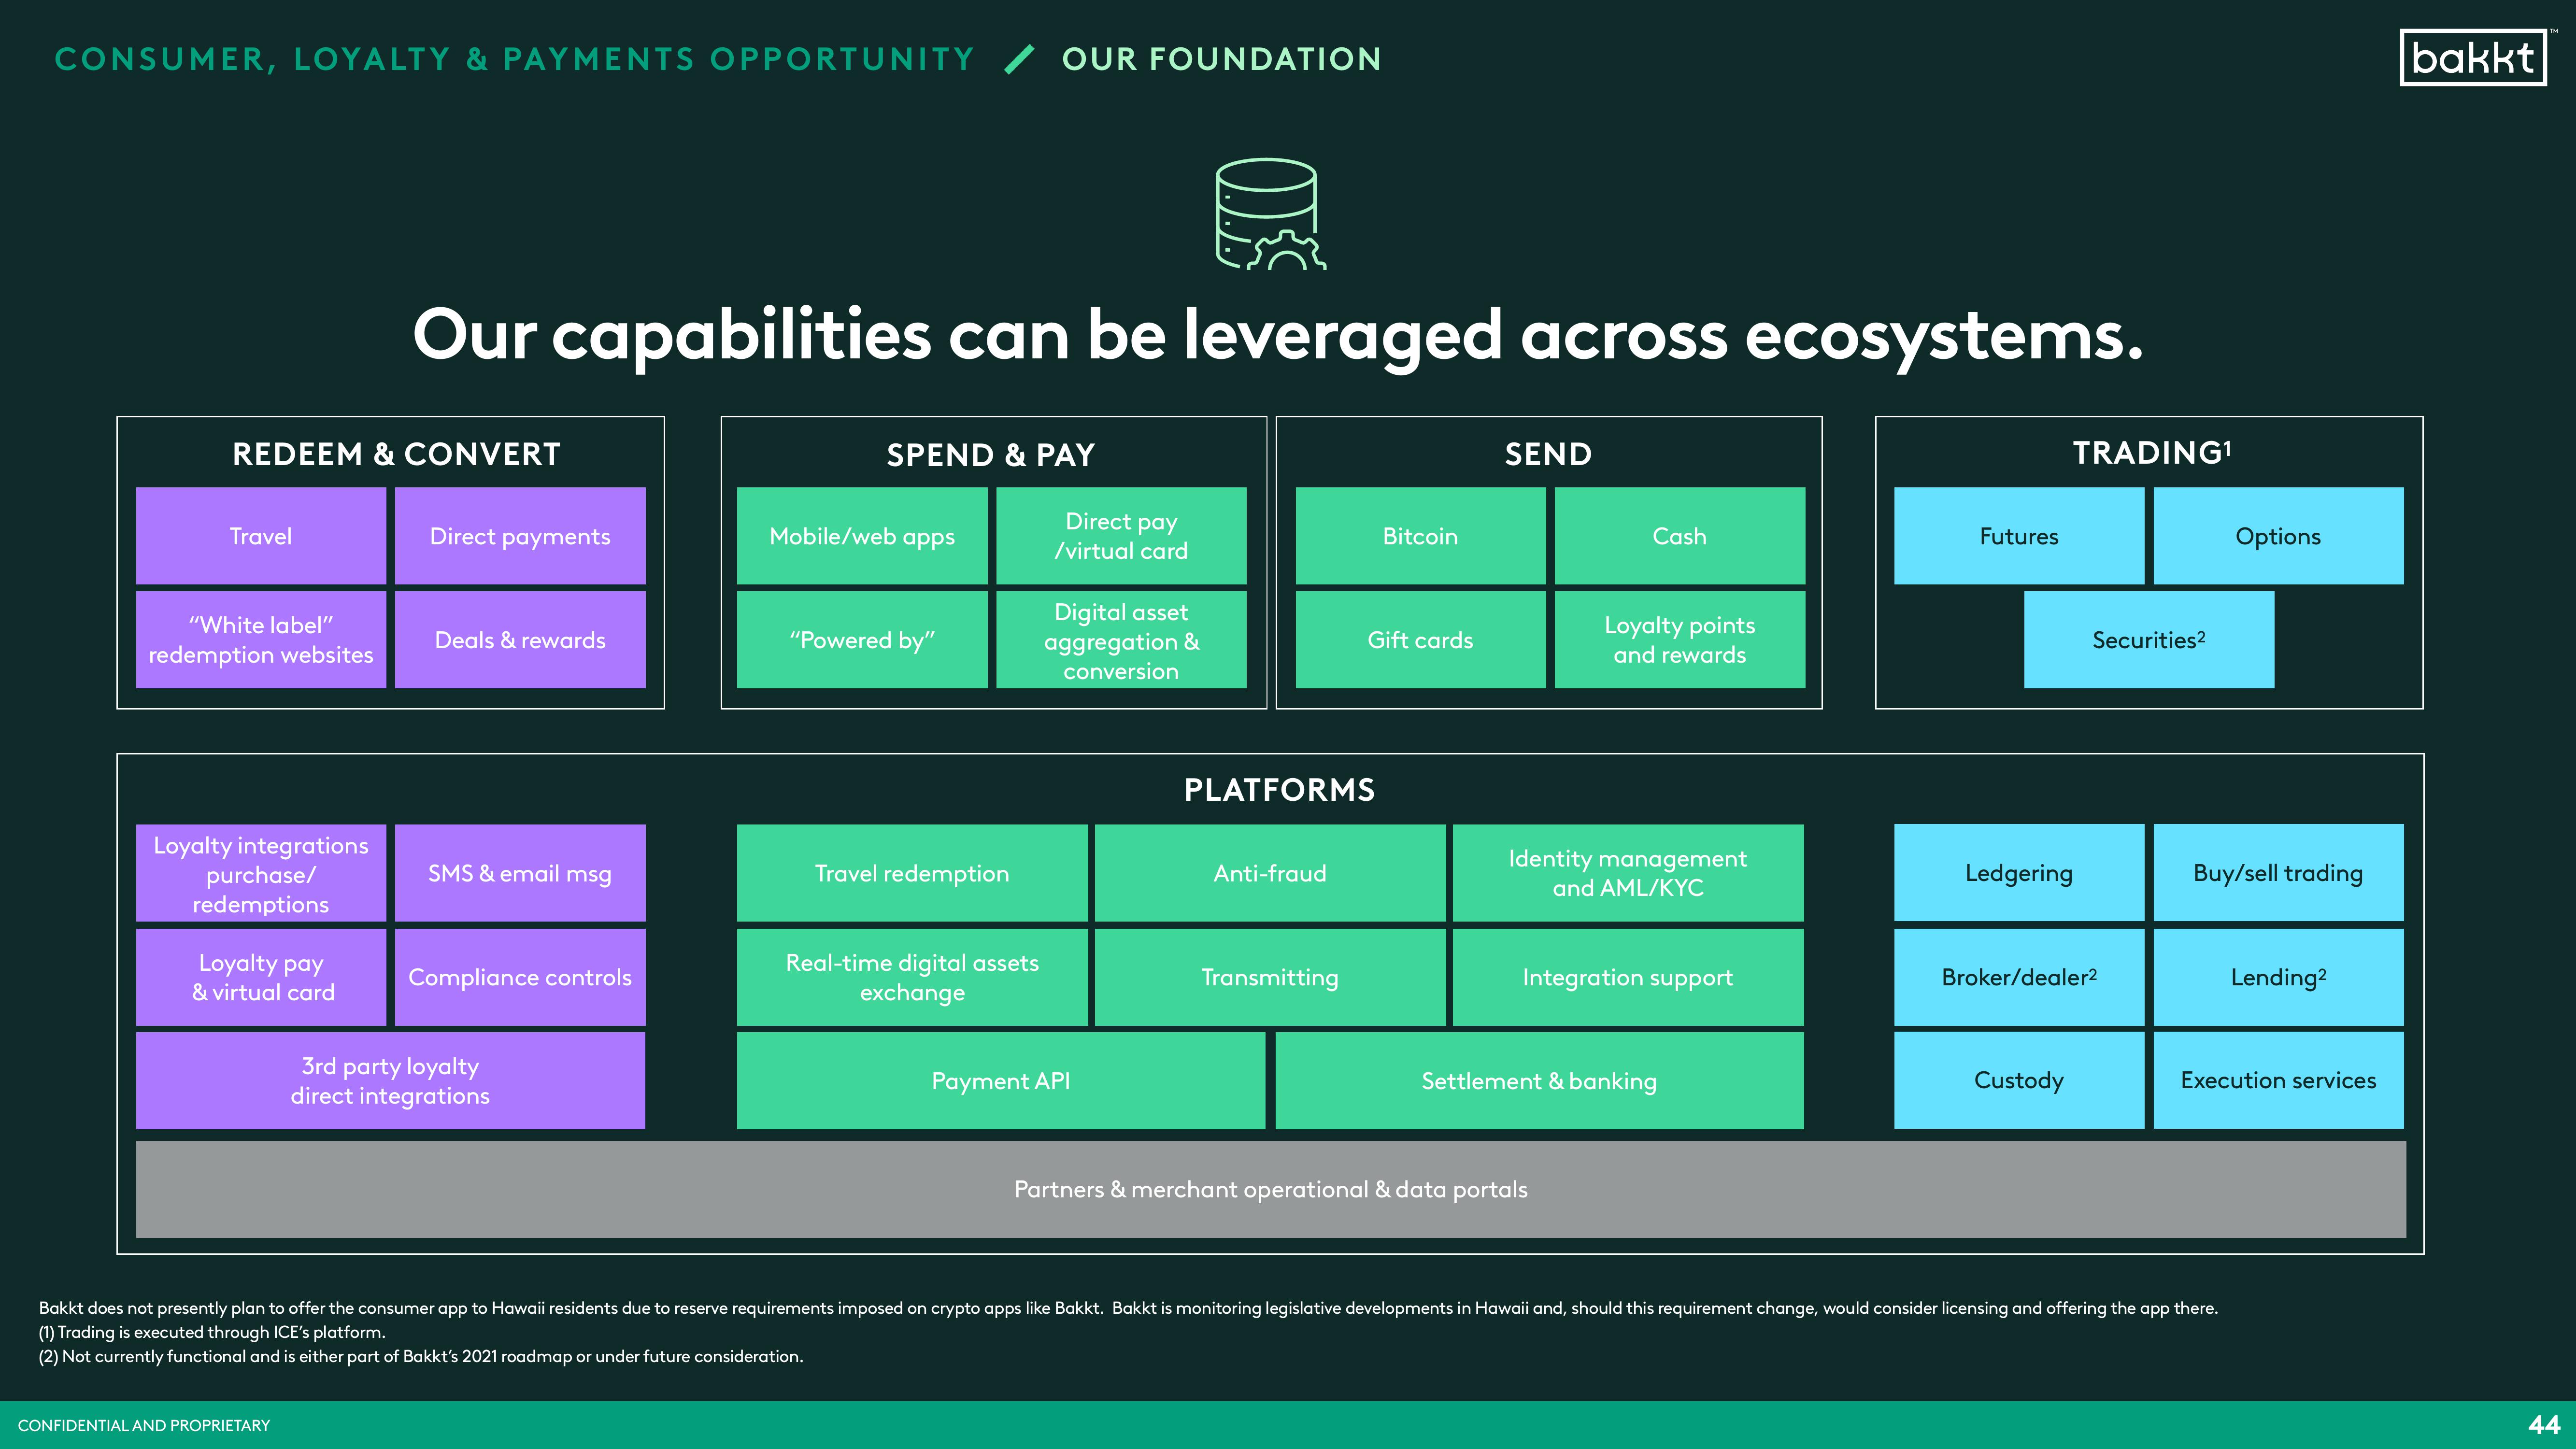Screen dimensions: 2576x1449
Task: Select the Transmitting tile
Action: (1270, 977)
